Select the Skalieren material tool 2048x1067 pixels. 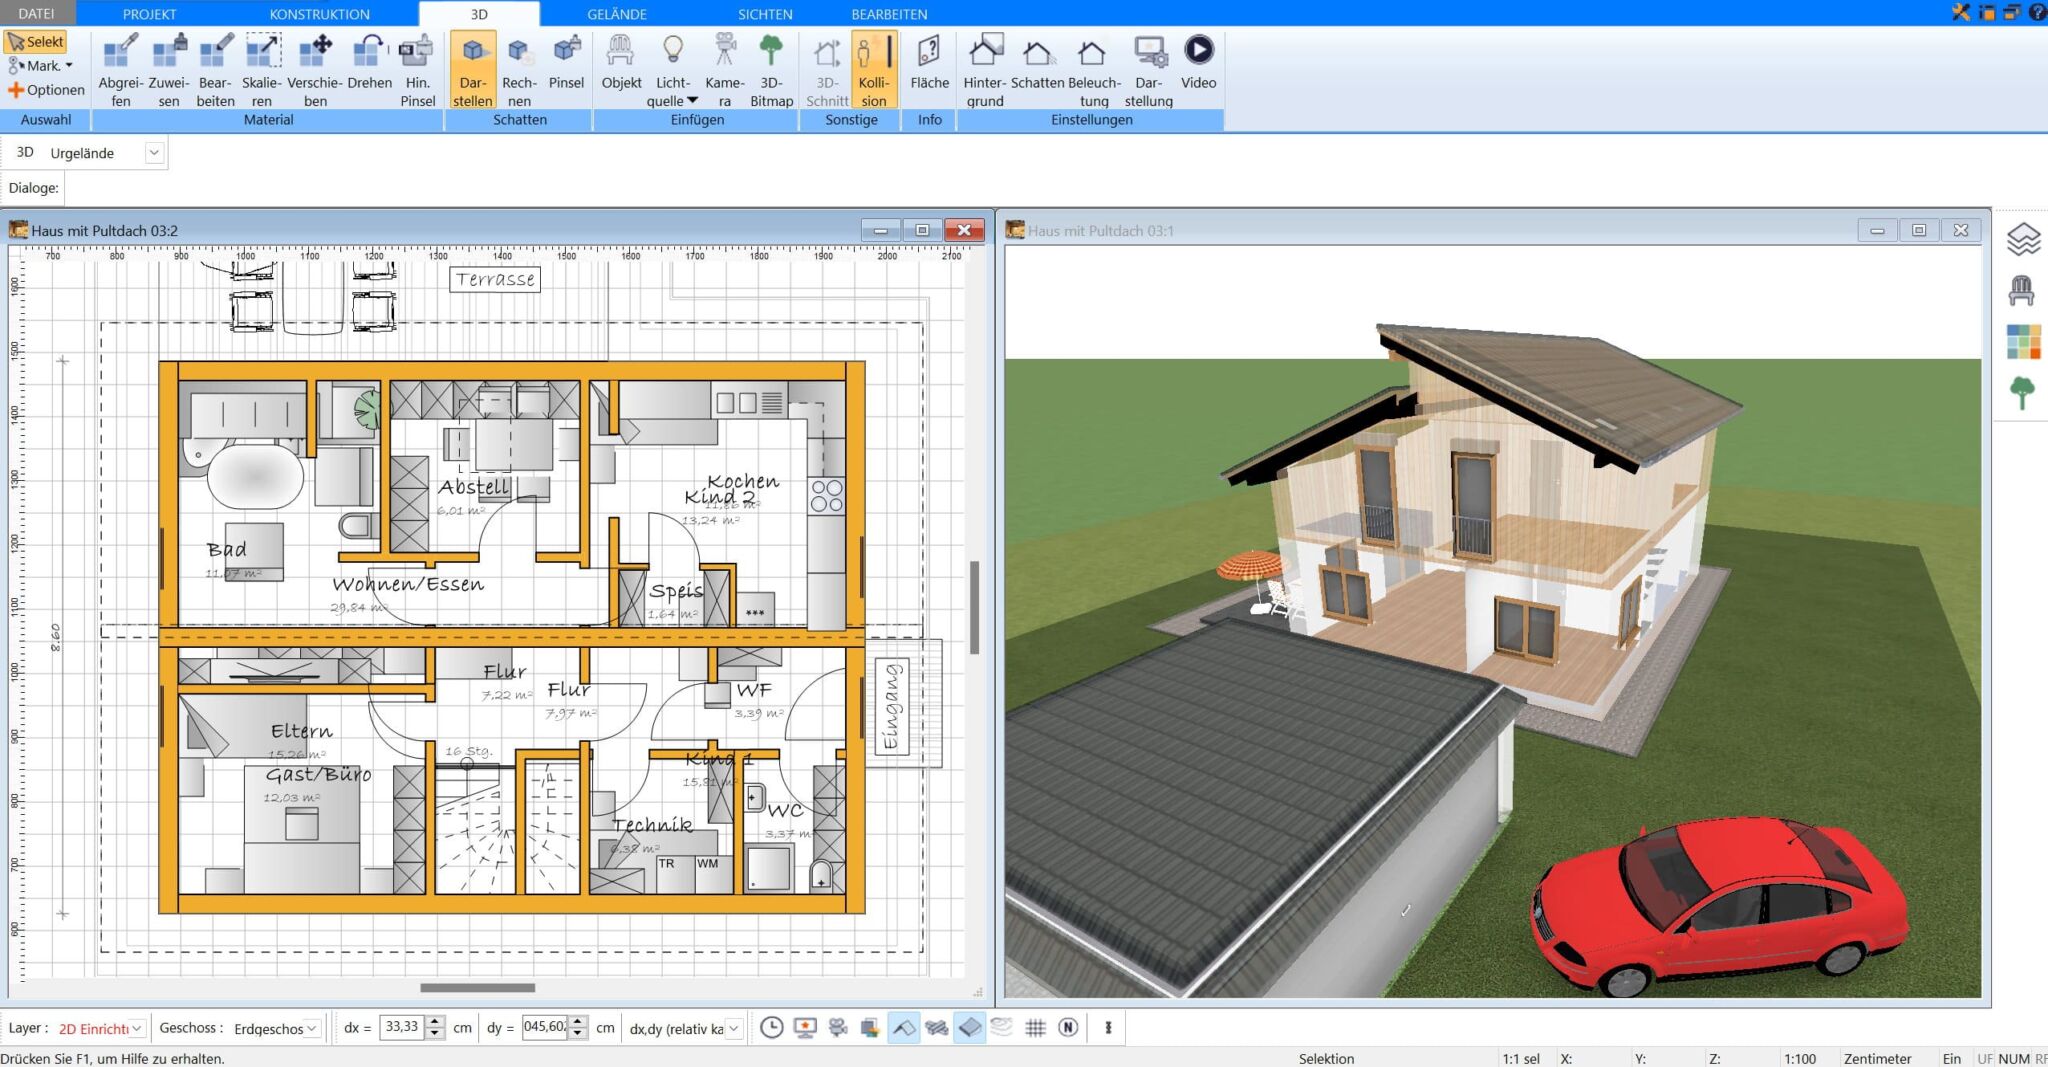(262, 67)
